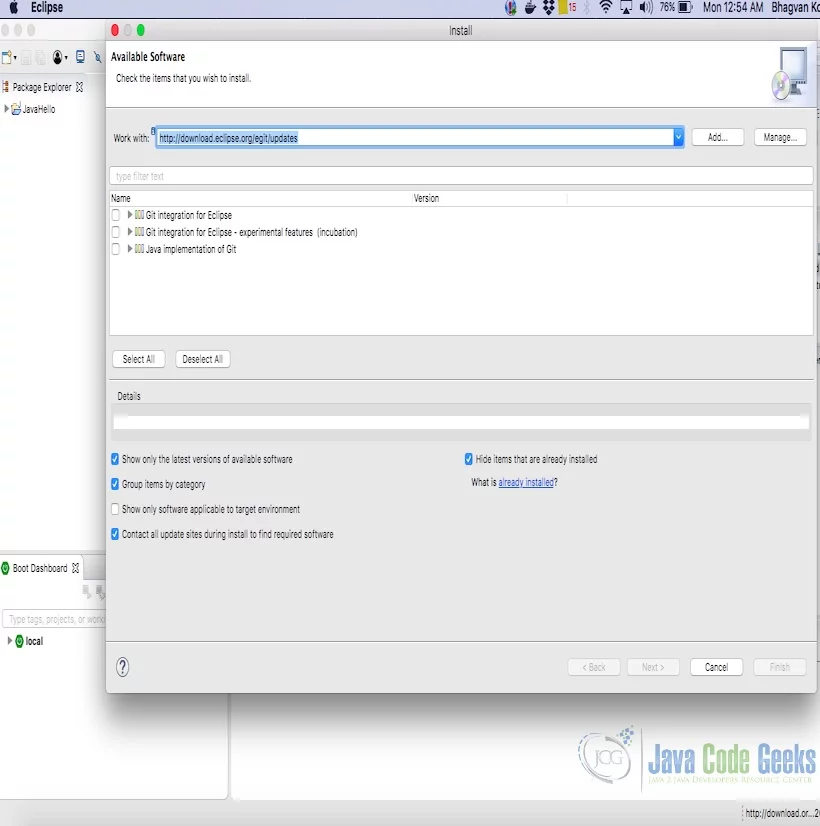The width and height of the screenshot is (820, 826).
Task: Expand the local node in Boot Dashboard
Action: (9, 641)
